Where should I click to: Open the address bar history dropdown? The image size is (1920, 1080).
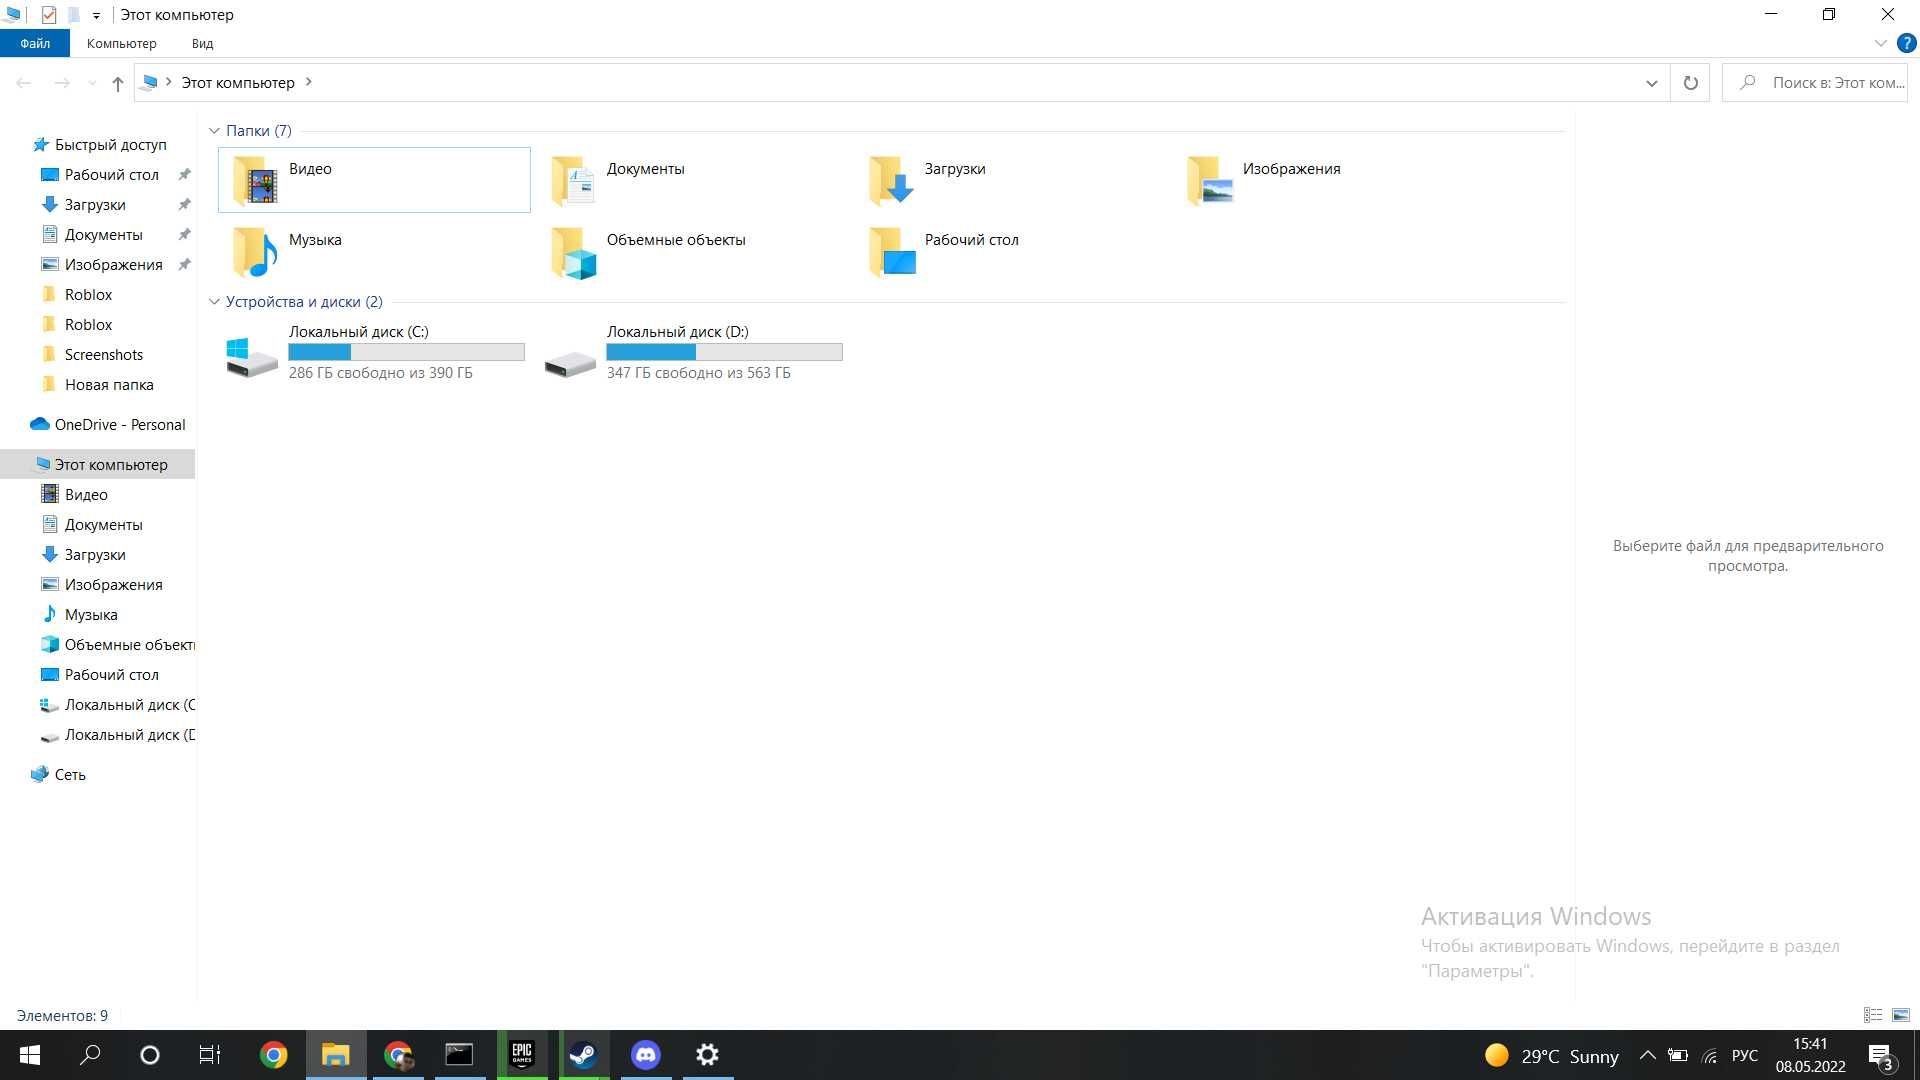(x=1651, y=83)
